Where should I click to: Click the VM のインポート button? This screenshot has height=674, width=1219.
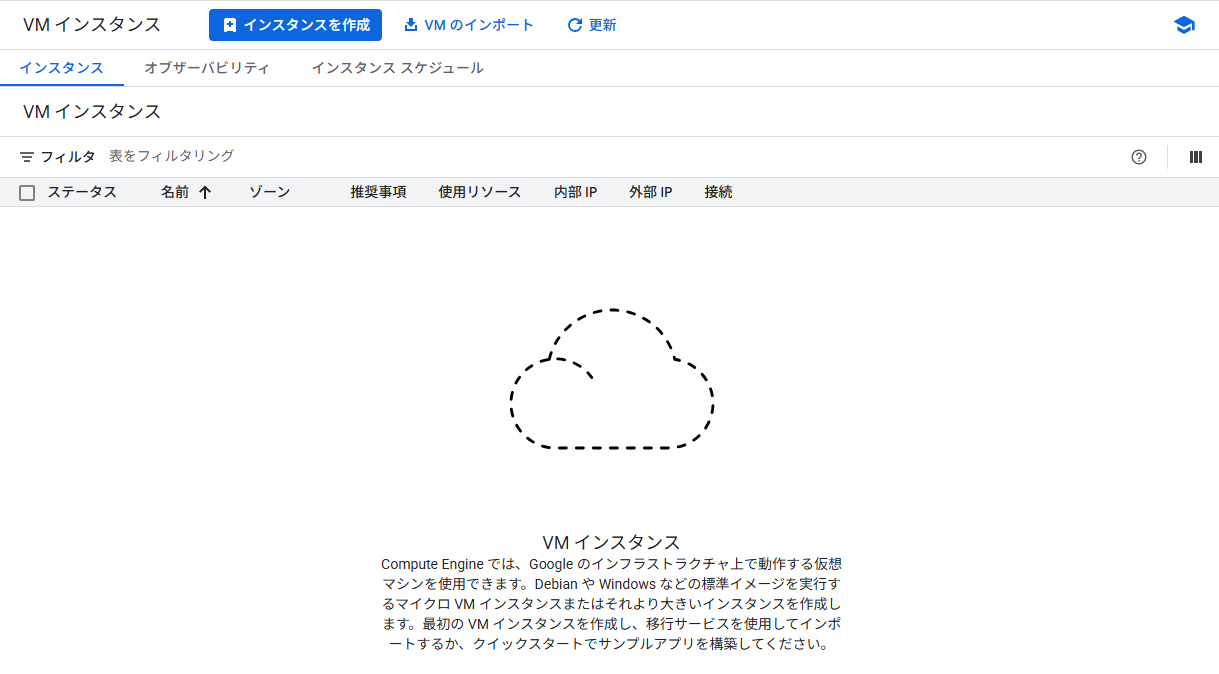[469, 25]
